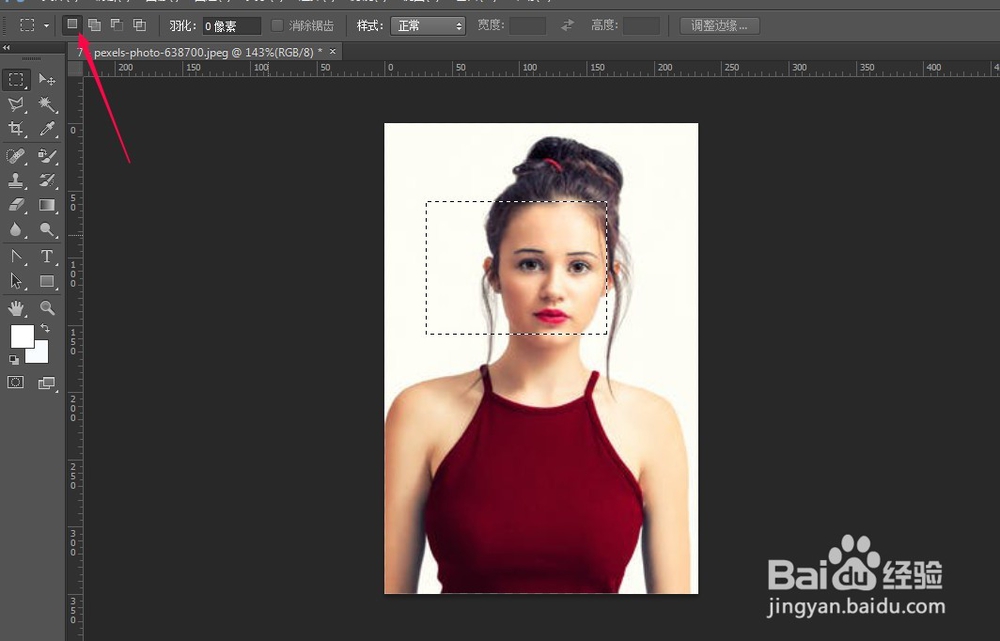
Task: Select the History Brush tool
Action: 47,181
